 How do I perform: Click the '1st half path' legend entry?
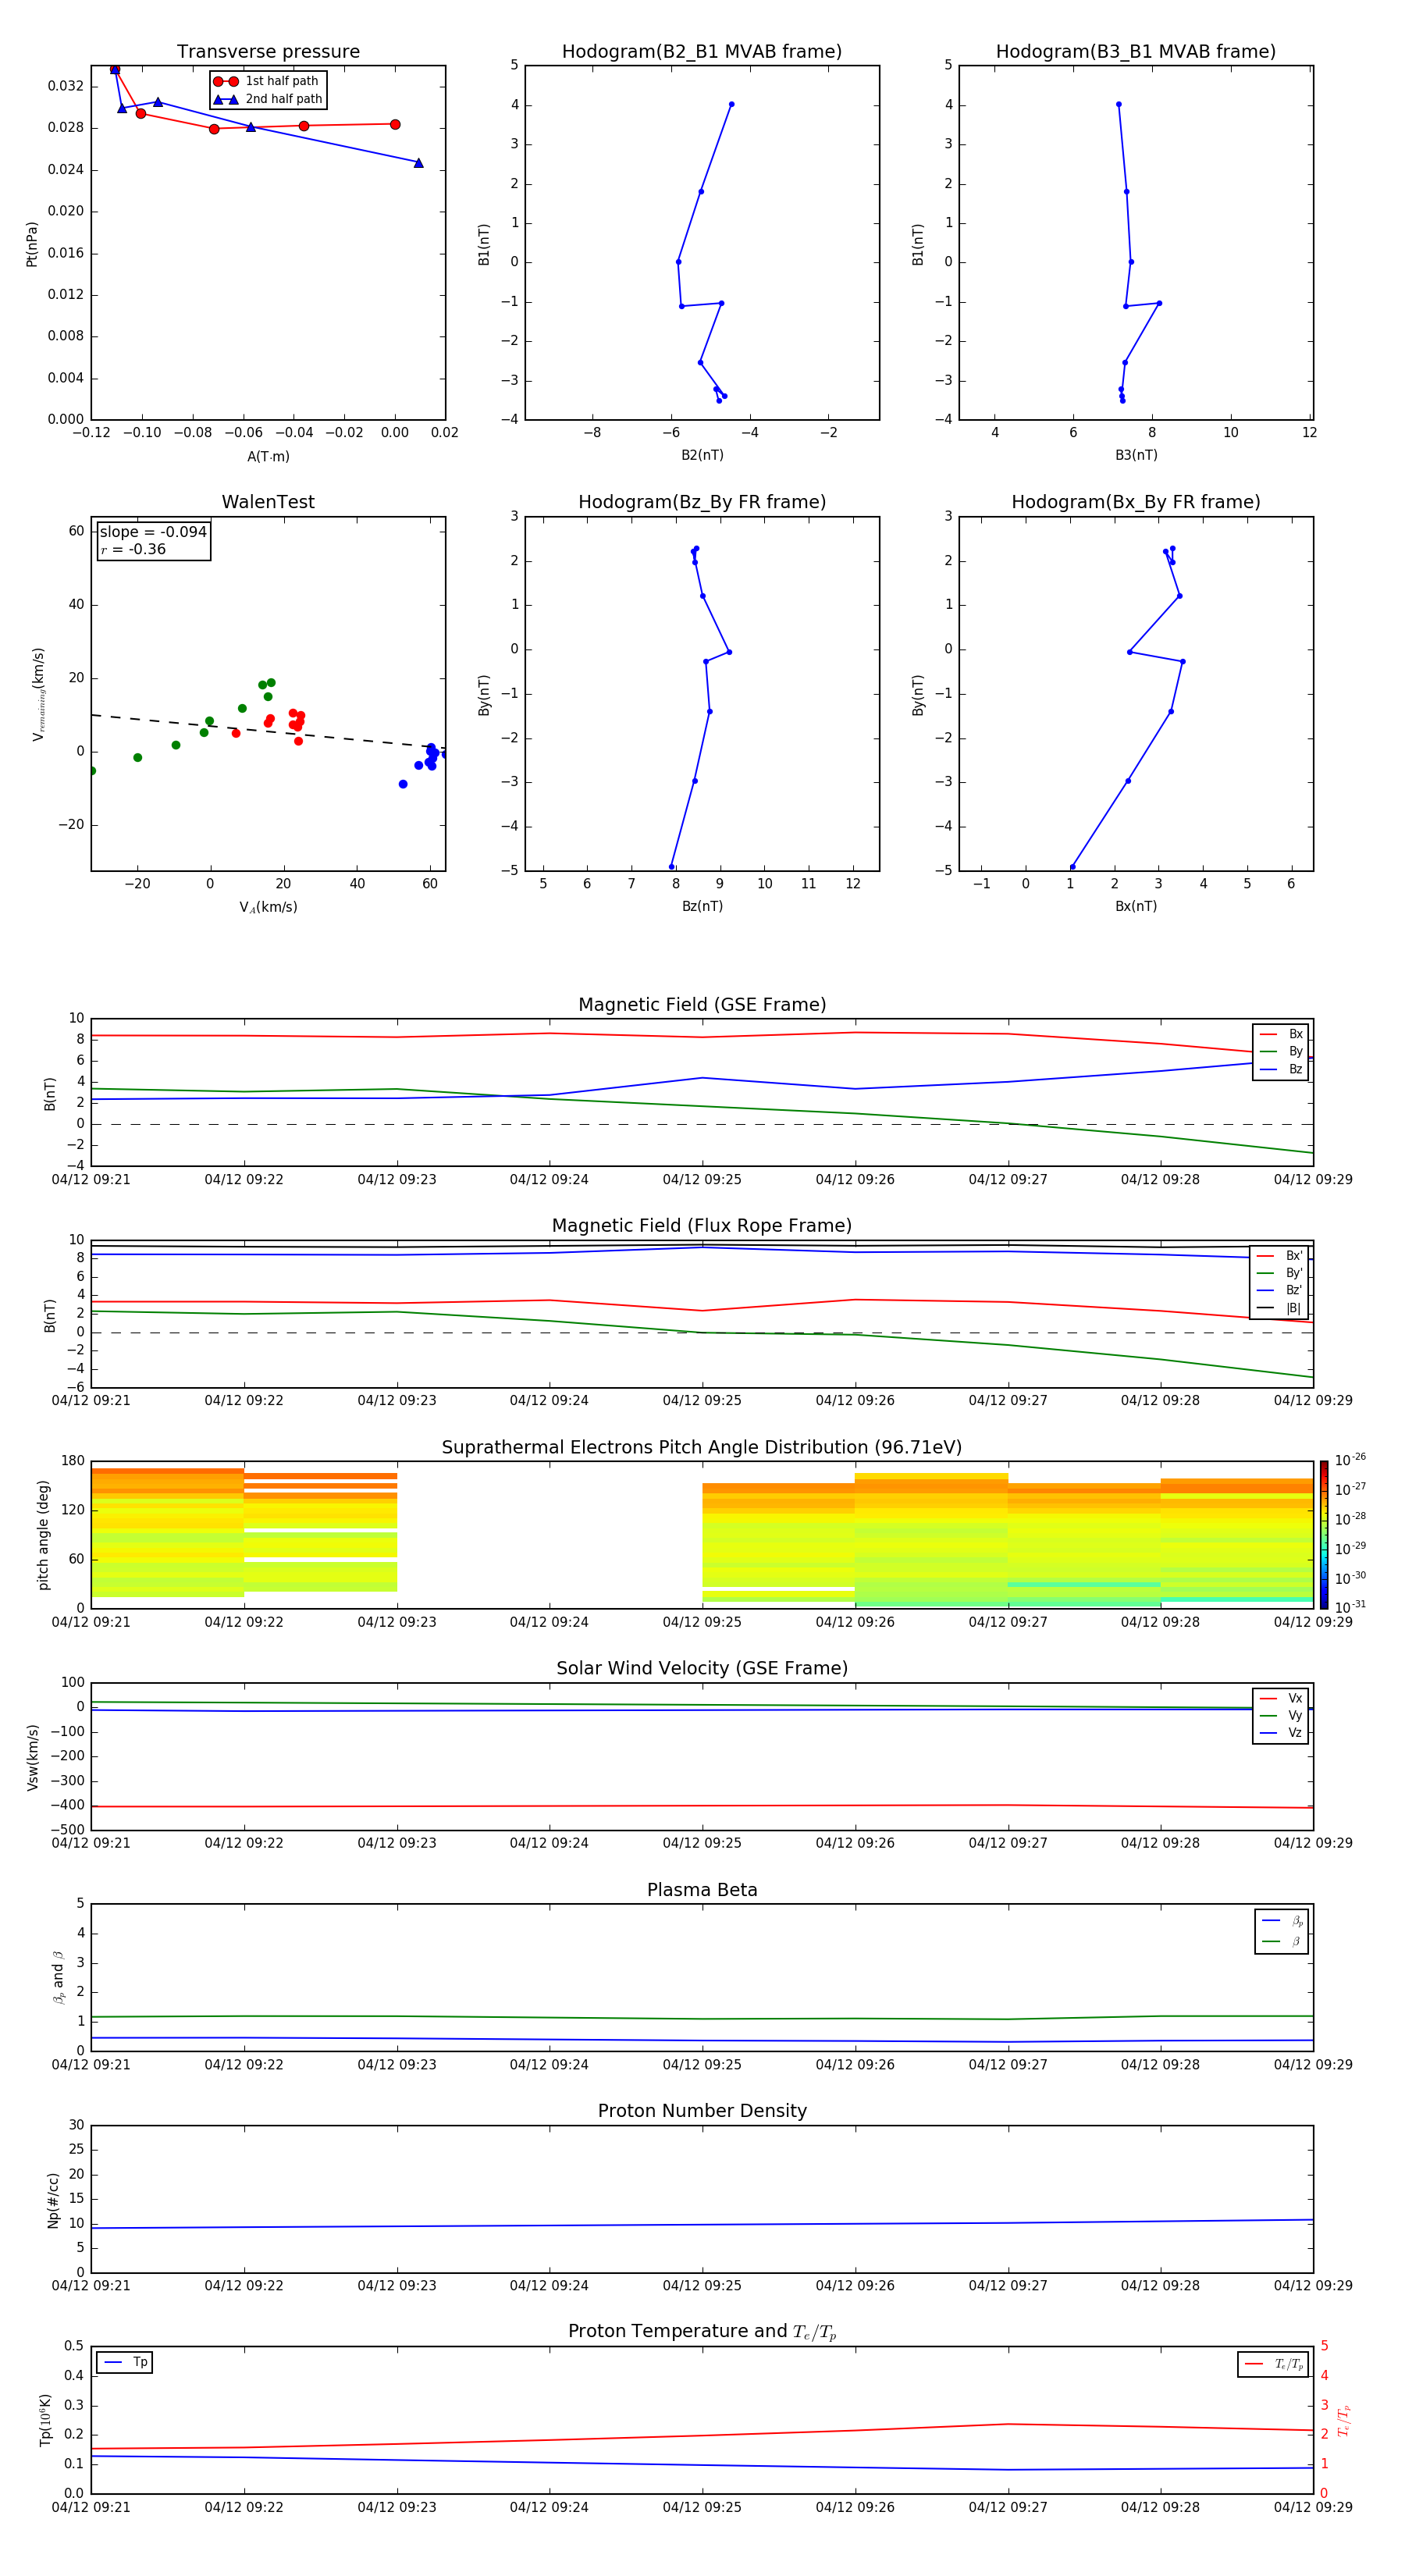pos(266,81)
